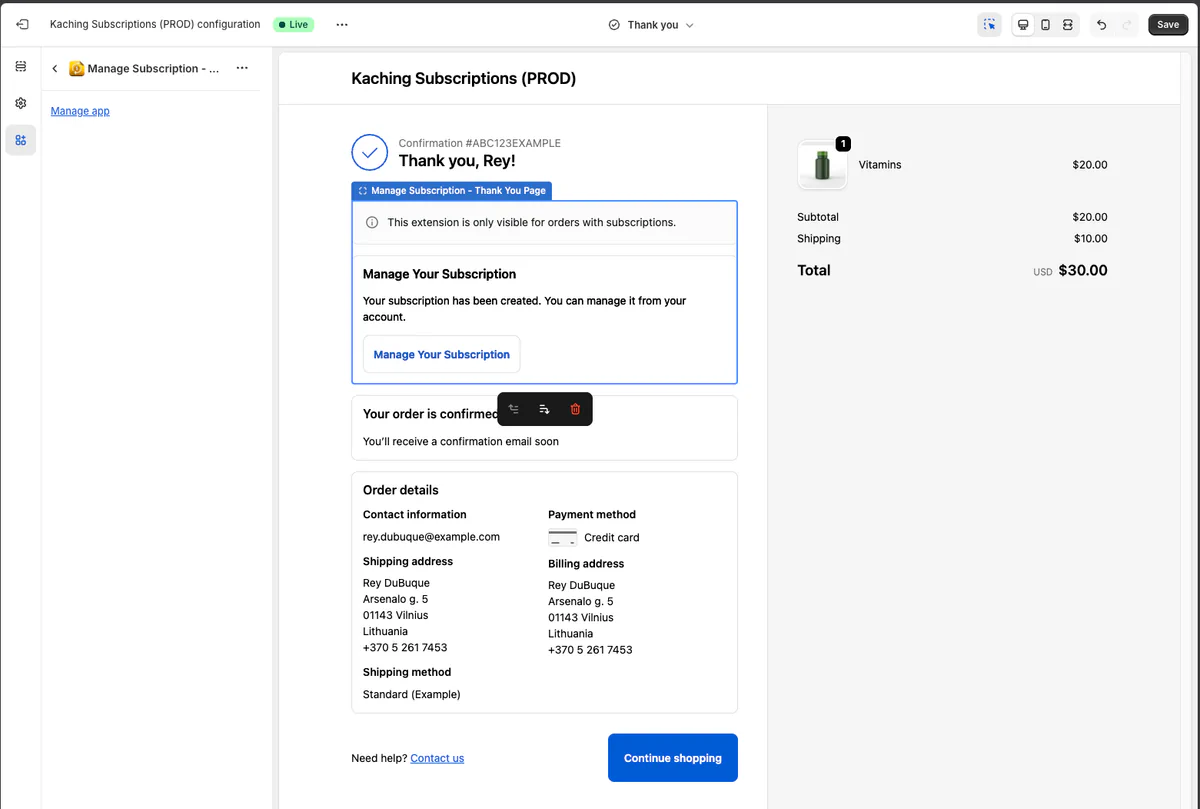This screenshot has width=1200, height=809.
Task: Toggle the inspector selection tool icon
Action: coord(989,25)
